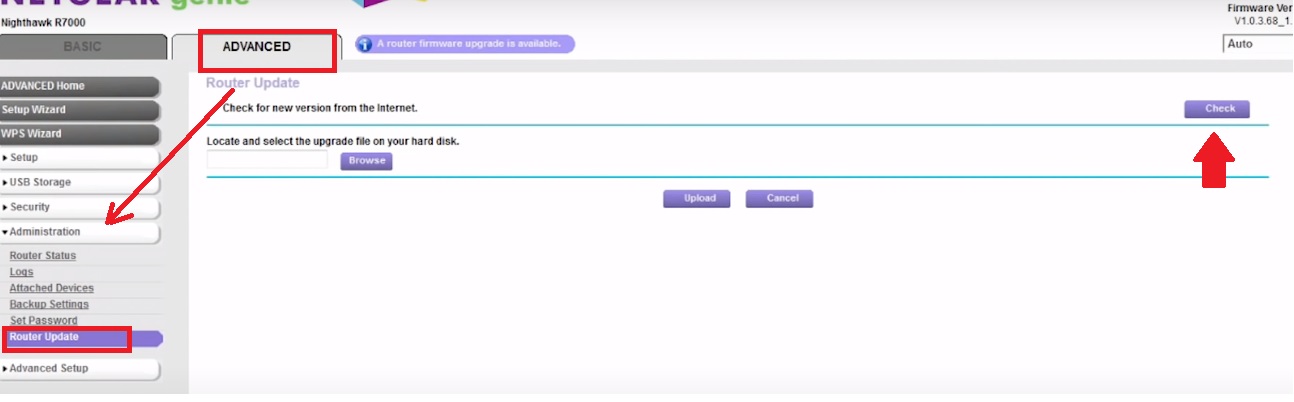This screenshot has width=1294, height=402.
Task: Open Backup Settings page
Action: 49,304
